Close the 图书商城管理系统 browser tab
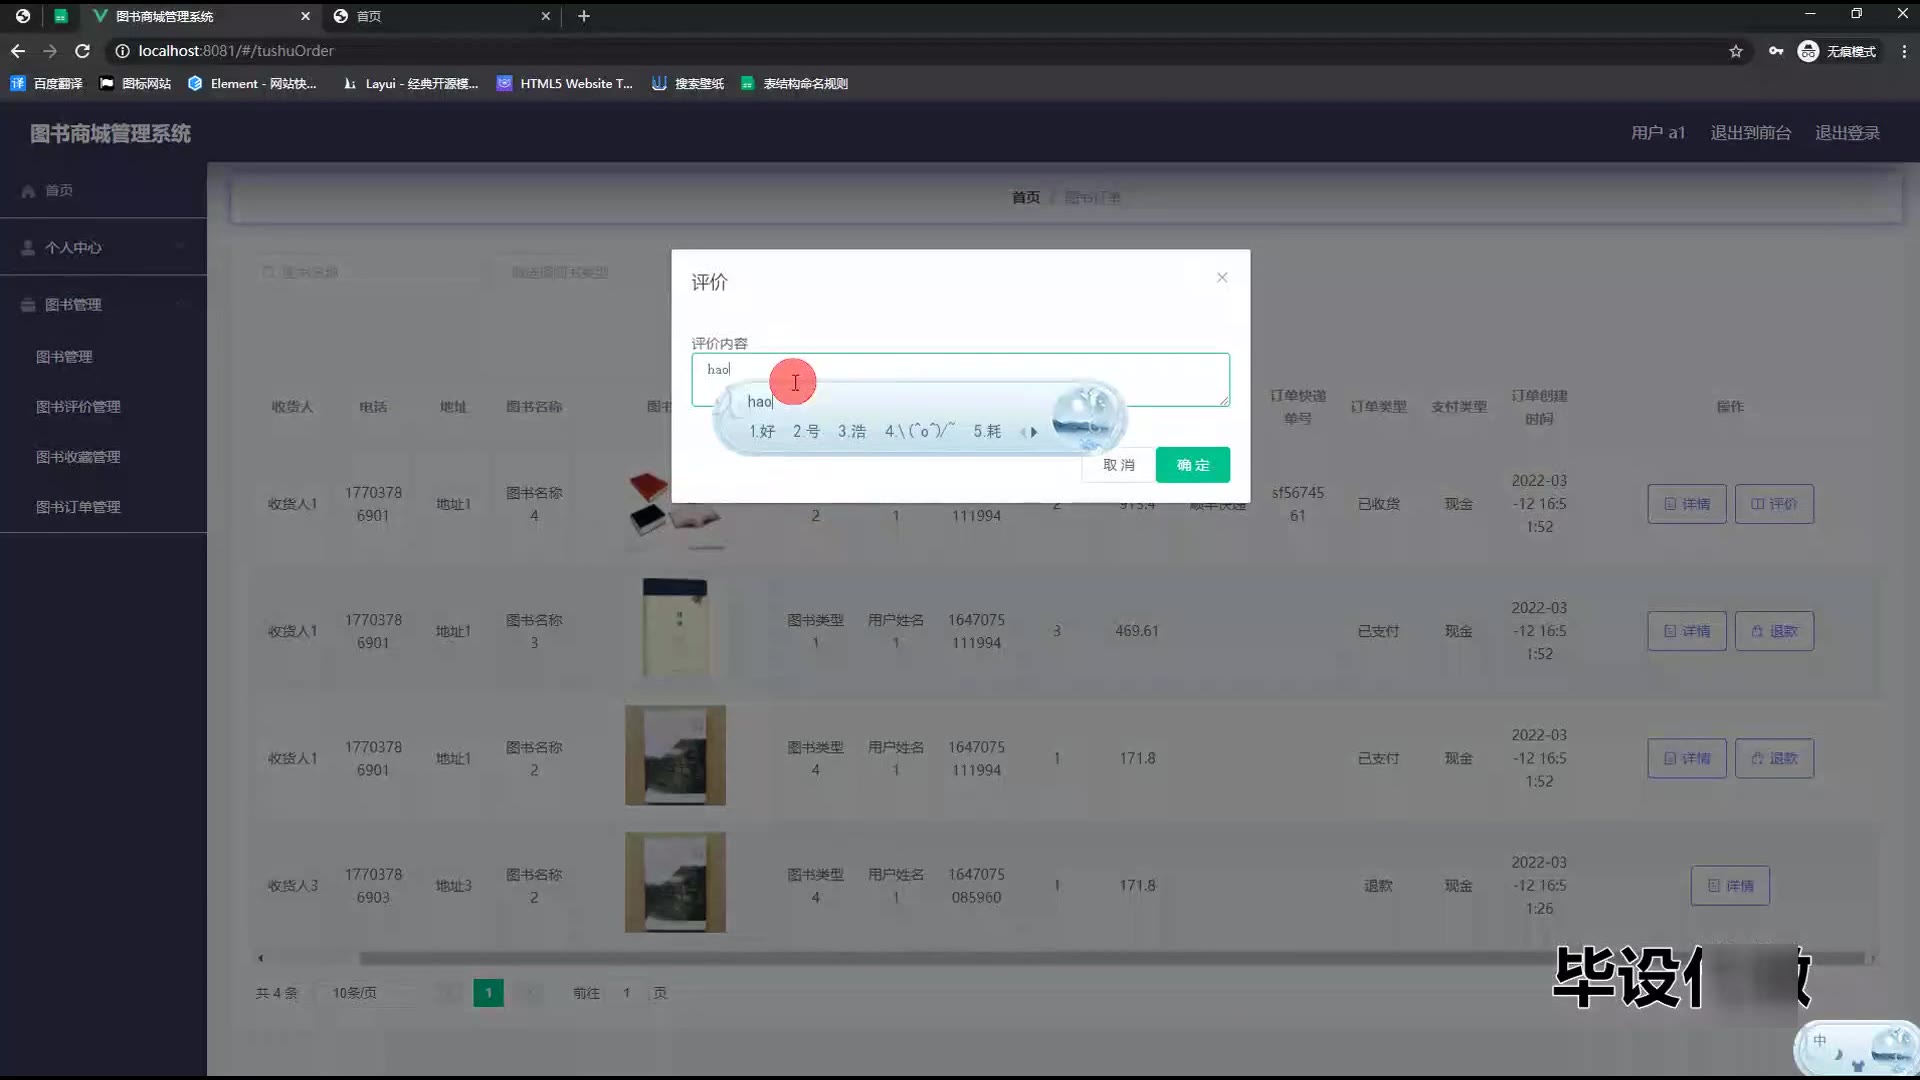 click(x=305, y=16)
